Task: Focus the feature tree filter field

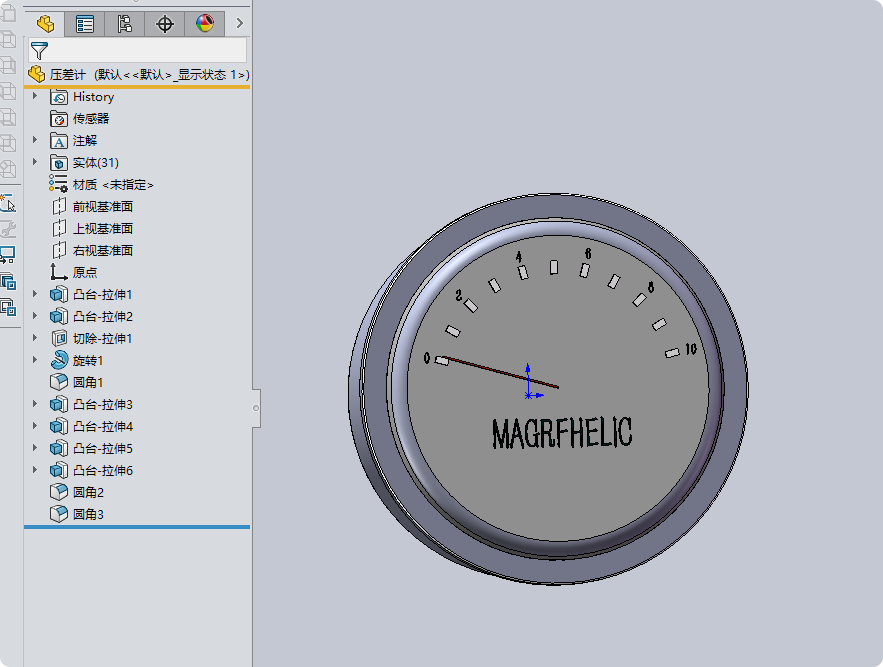Action: click(x=137, y=50)
